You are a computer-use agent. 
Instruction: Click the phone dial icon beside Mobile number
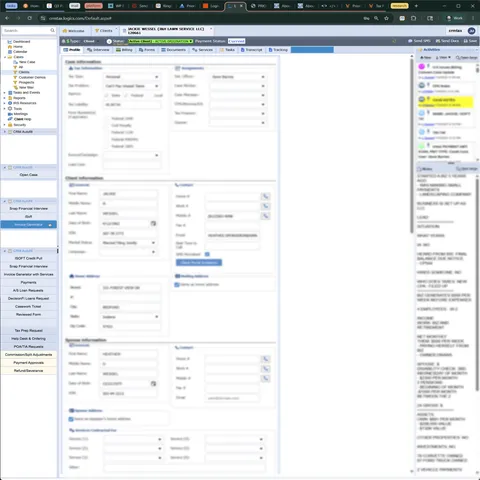pyautogui.click(x=265, y=216)
